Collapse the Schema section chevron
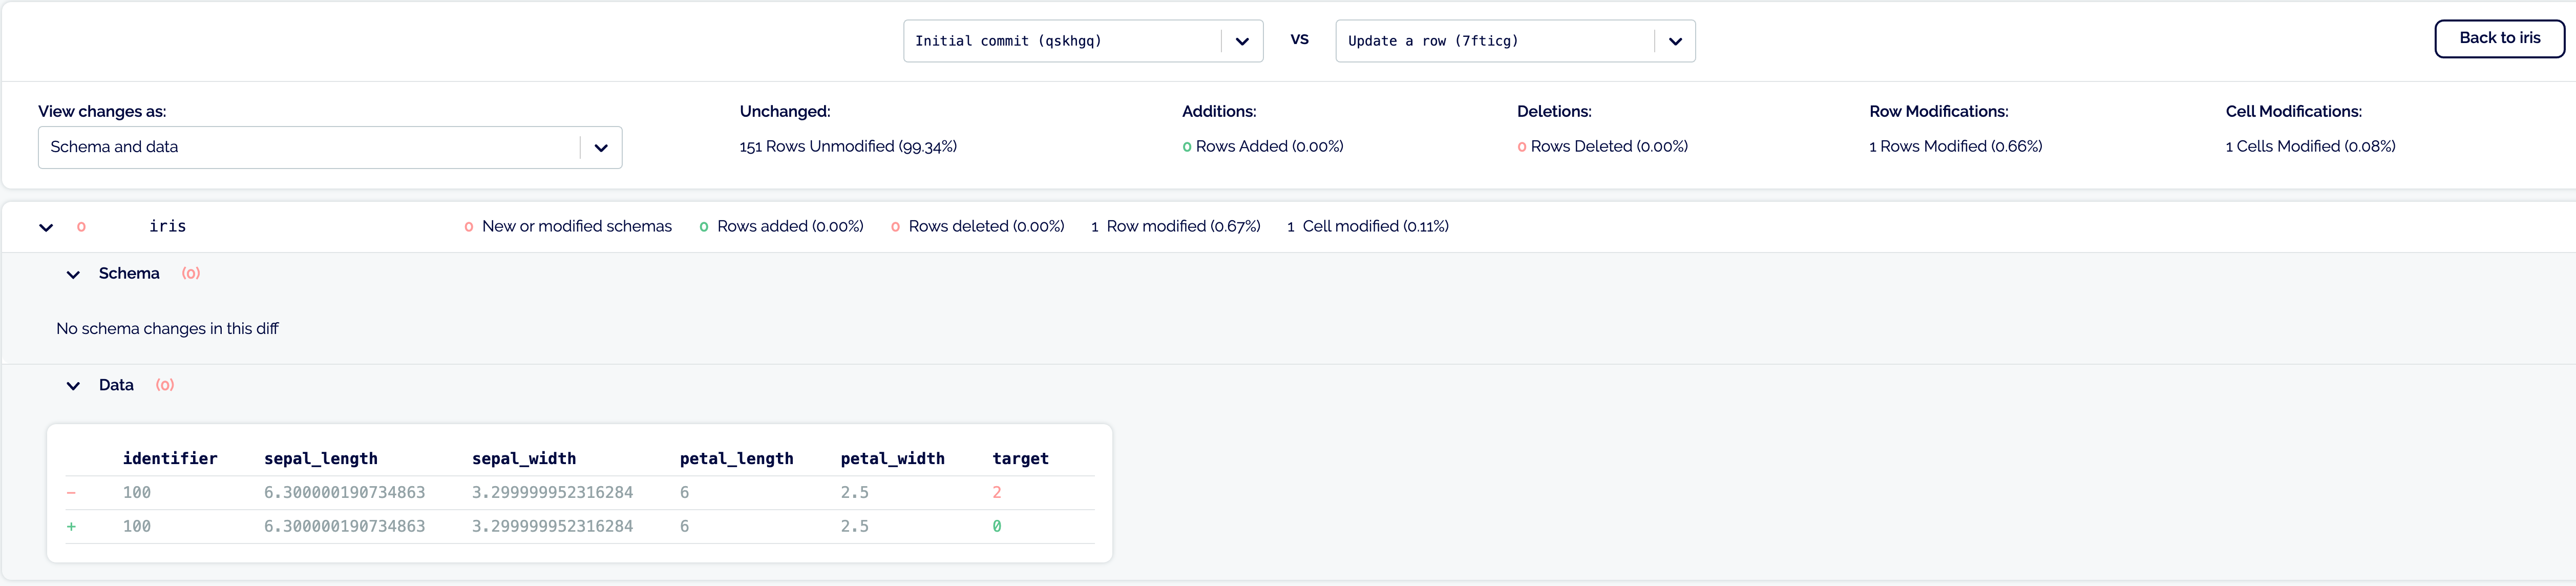2576x586 pixels. pyautogui.click(x=73, y=274)
